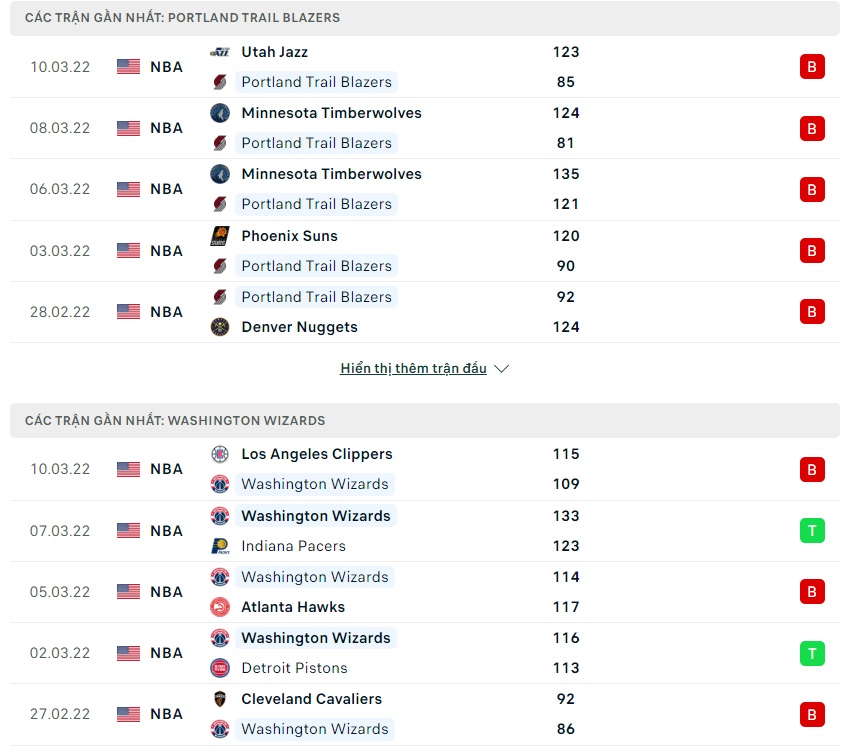Click the Denver Nuggets team logo
Screen dimensions: 841x752
click(220, 327)
